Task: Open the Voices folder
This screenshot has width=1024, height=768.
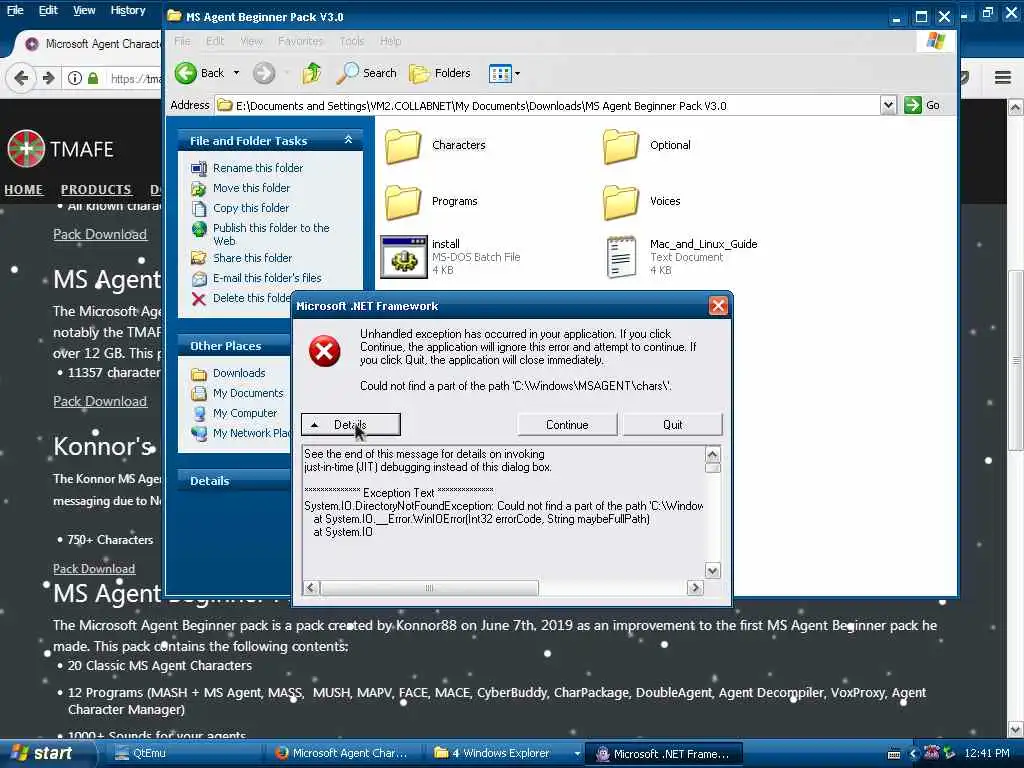Action: 620,202
